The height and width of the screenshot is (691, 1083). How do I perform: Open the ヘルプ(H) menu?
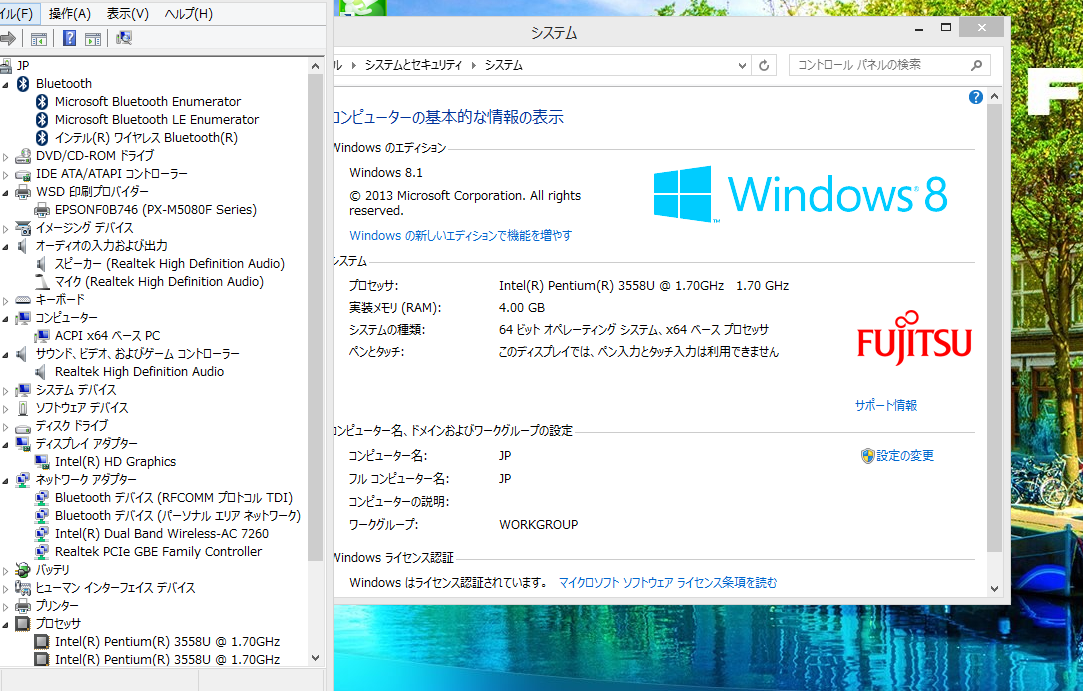coord(188,14)
